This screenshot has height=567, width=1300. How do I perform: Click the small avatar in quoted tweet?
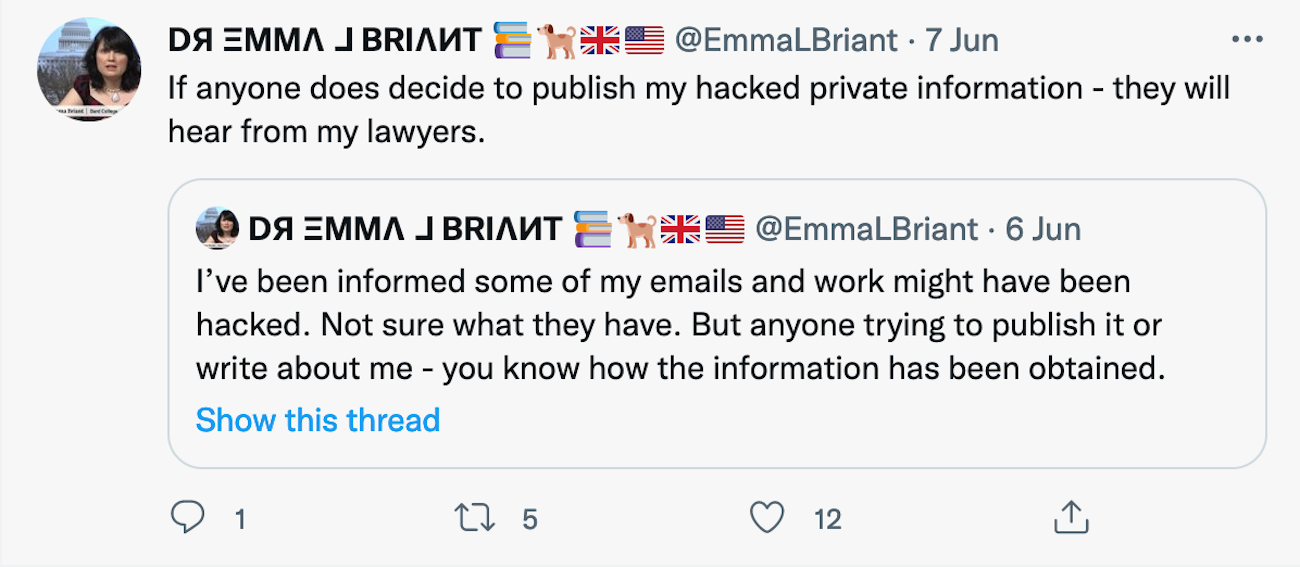(216, 229)
